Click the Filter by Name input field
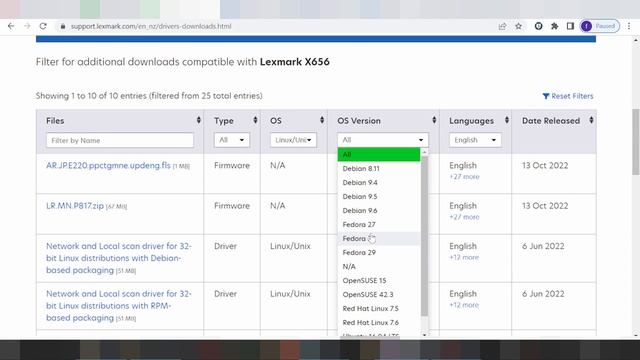This screenshot has height=360, width=640. pos(120,140)
